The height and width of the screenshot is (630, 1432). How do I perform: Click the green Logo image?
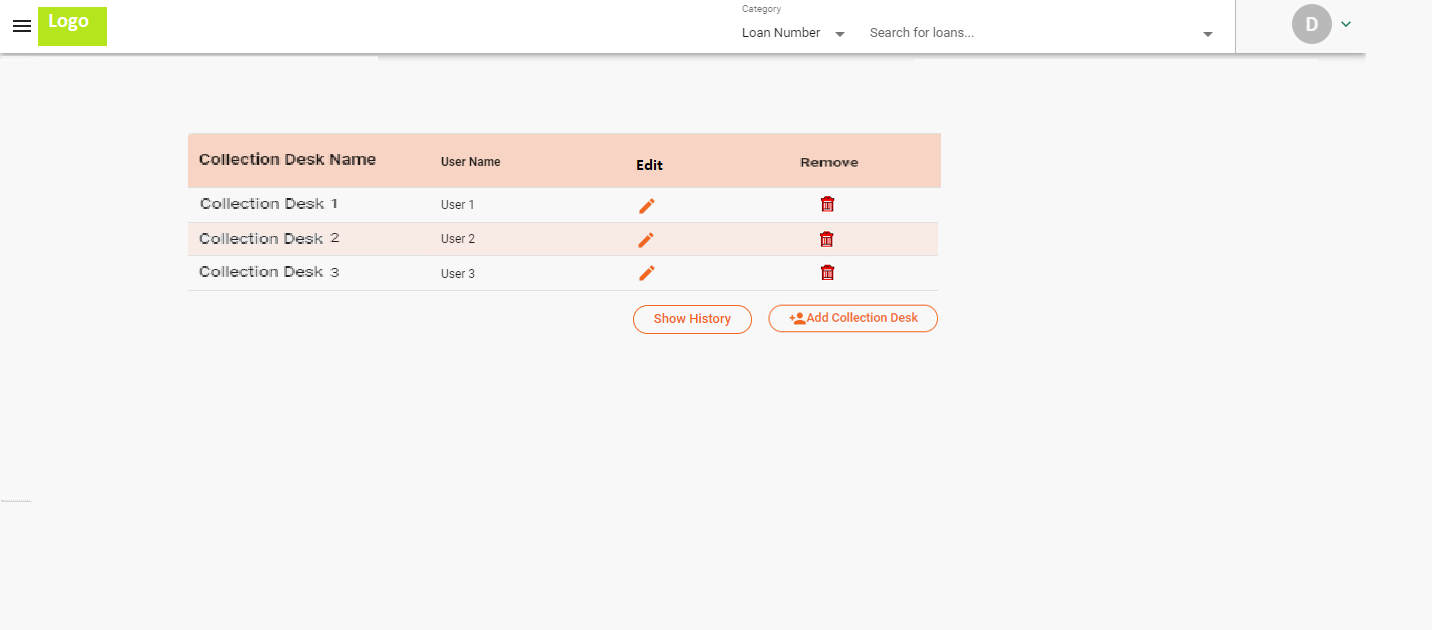click(72, 26)
